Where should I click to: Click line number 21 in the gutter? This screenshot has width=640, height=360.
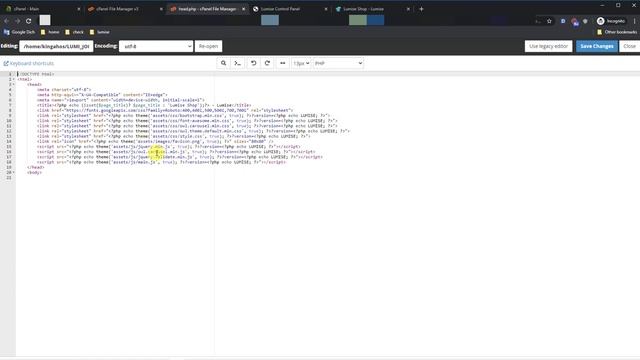pos(9,178)
